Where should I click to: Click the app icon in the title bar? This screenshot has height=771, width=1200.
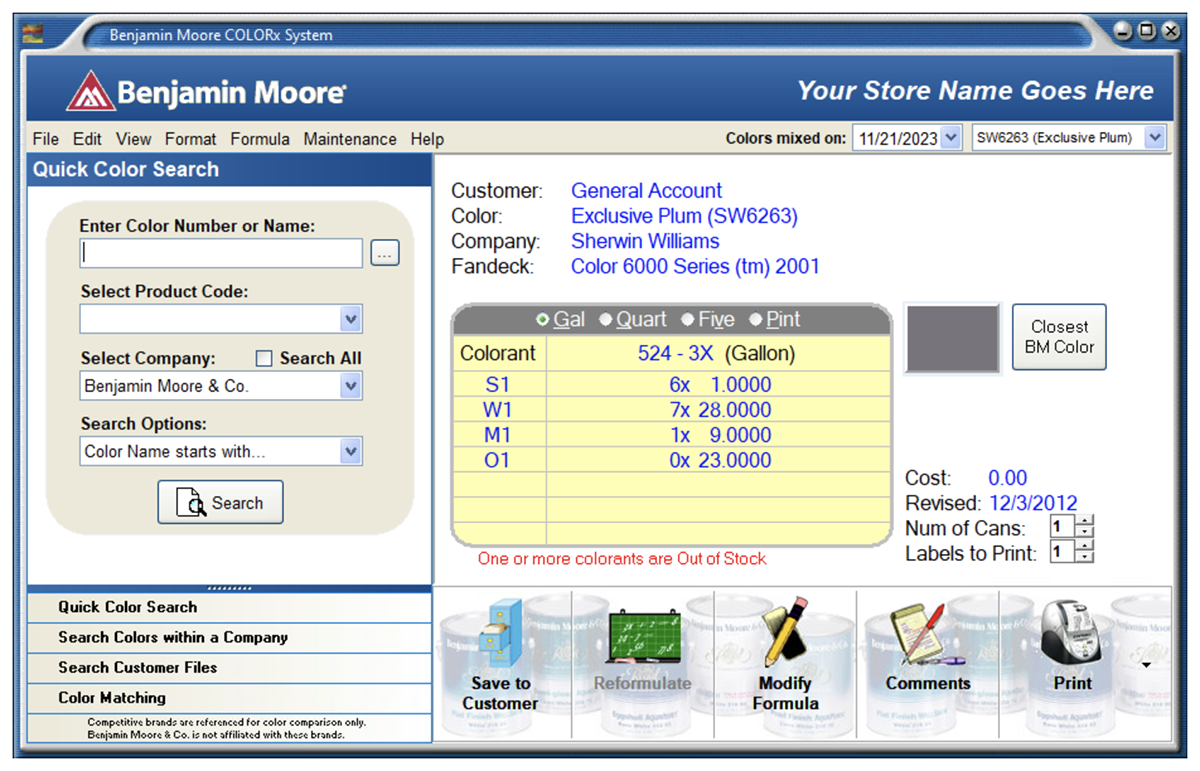click(34, 34)
